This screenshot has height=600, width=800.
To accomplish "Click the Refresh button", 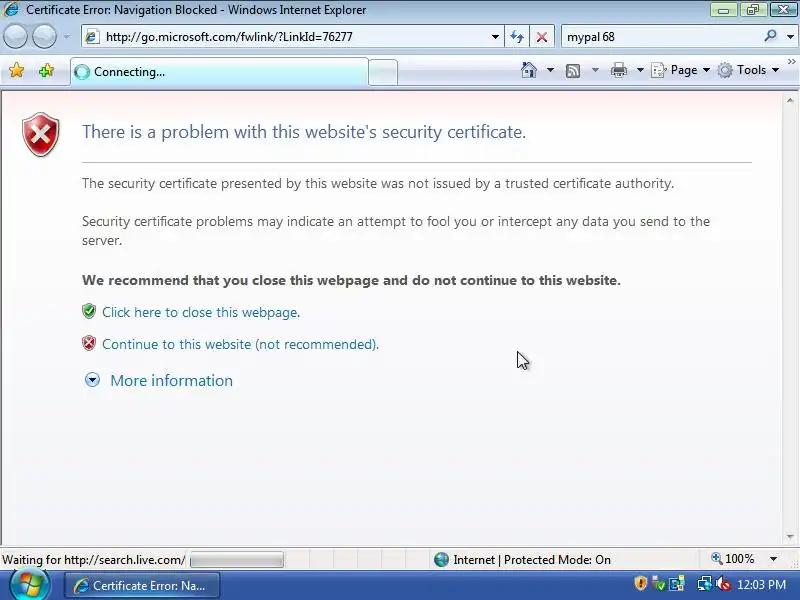I will coord(517,37).
